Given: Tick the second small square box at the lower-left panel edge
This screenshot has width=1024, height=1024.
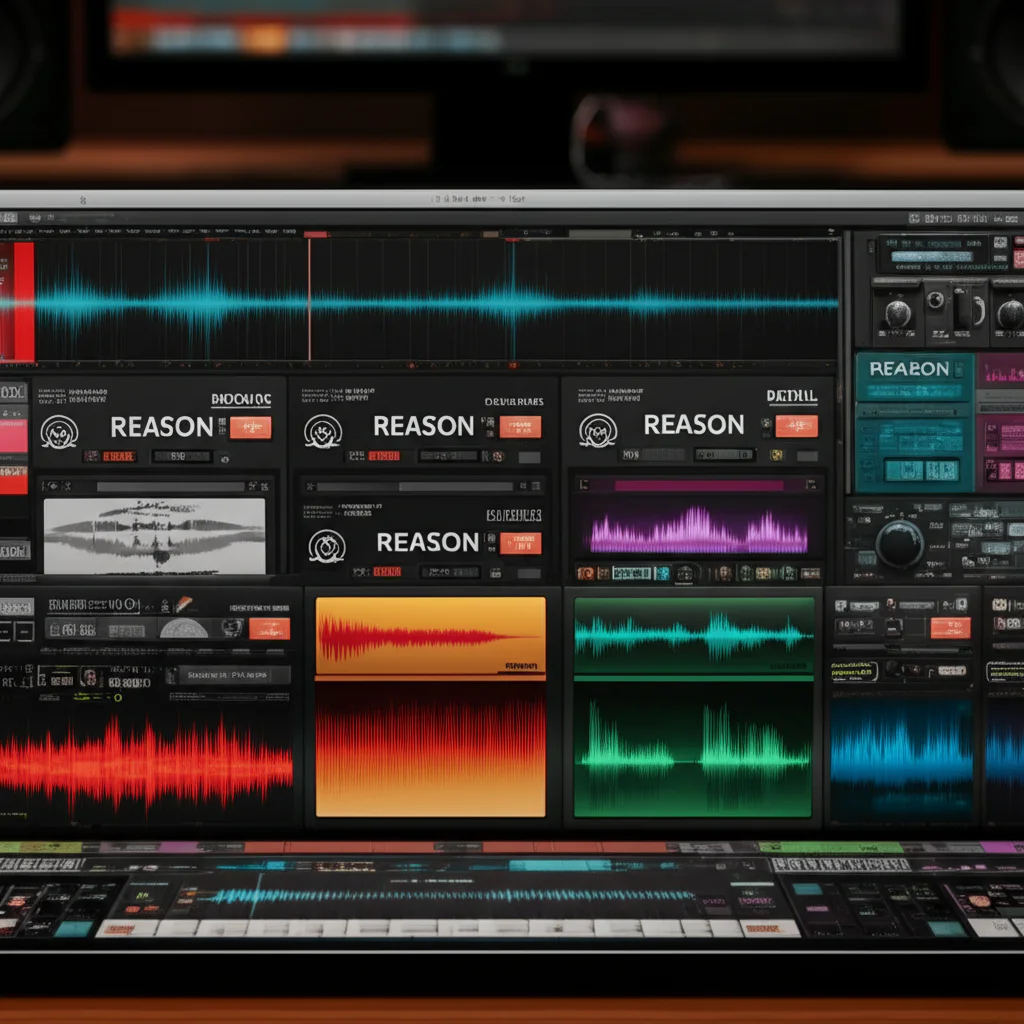Looking at the screenshot, I should 24,632.
